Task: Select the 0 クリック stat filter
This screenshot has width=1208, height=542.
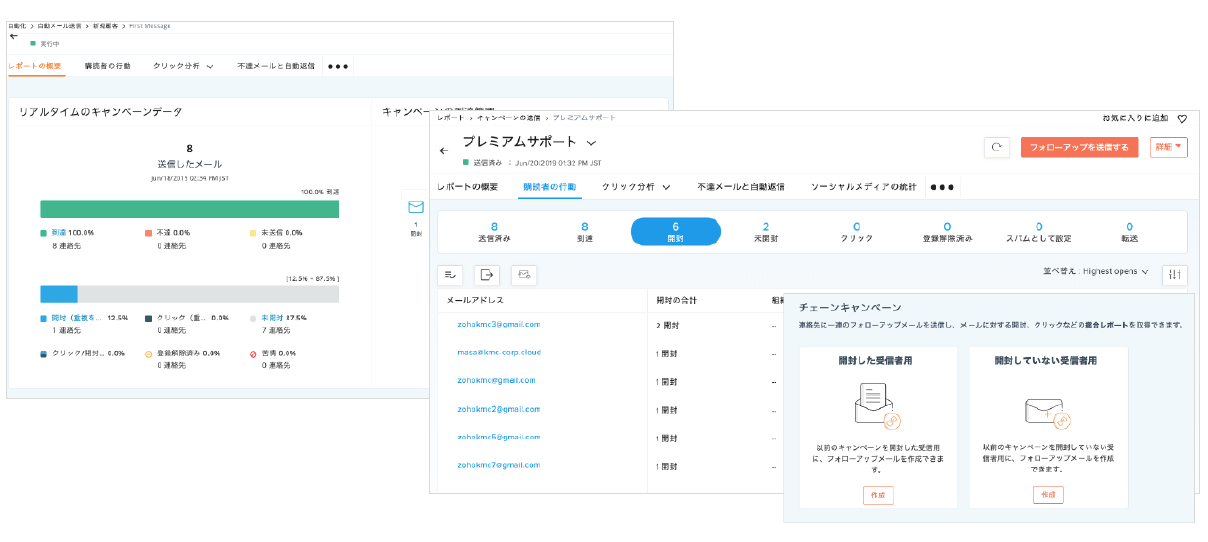Action: 857,232
